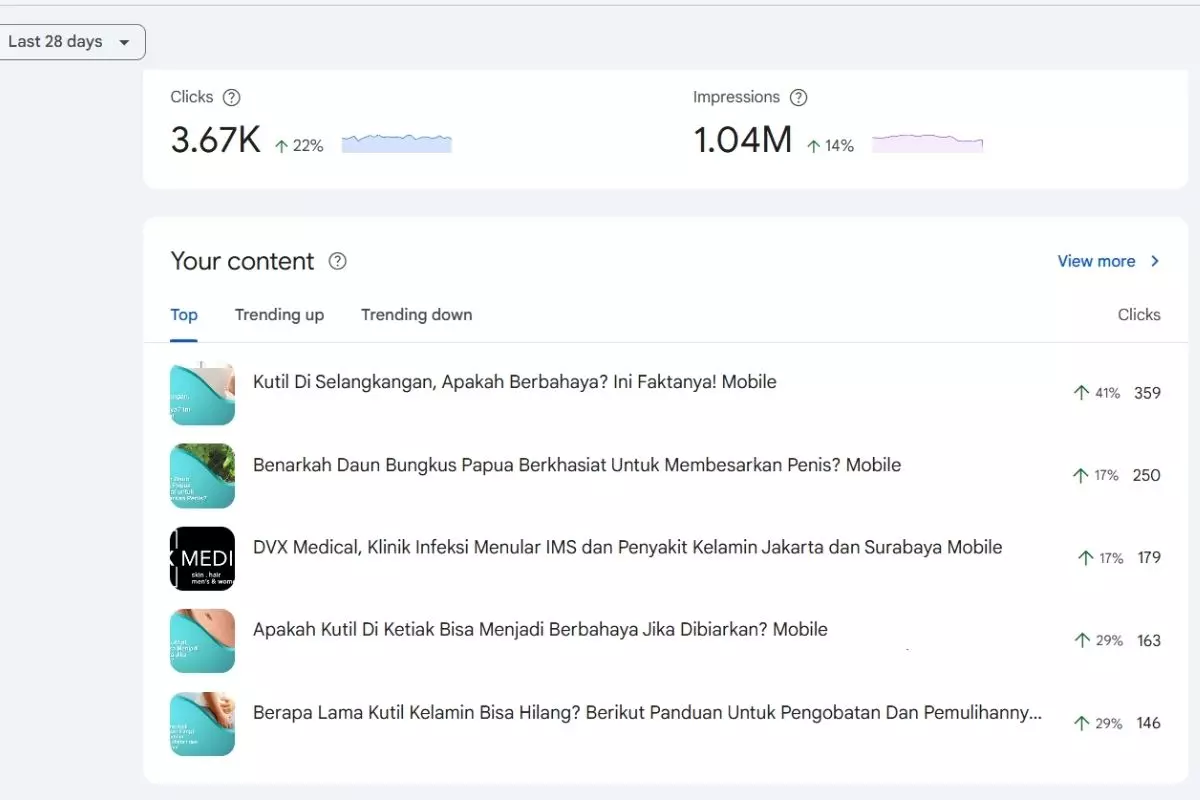The width and height of the screenshot is (1200, 800).
Task: Click the help icon next to Clicks
Action: (232, 97)
